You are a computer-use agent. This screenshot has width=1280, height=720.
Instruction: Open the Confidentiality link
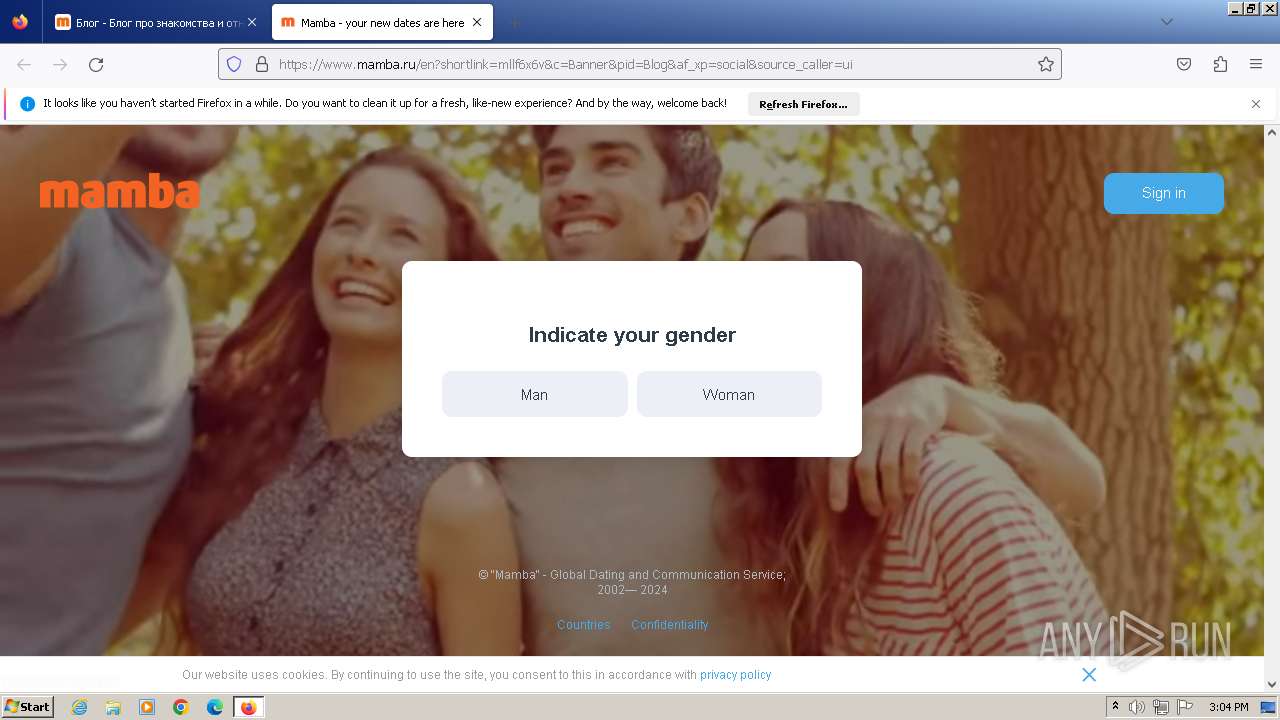tap(670, 624)
